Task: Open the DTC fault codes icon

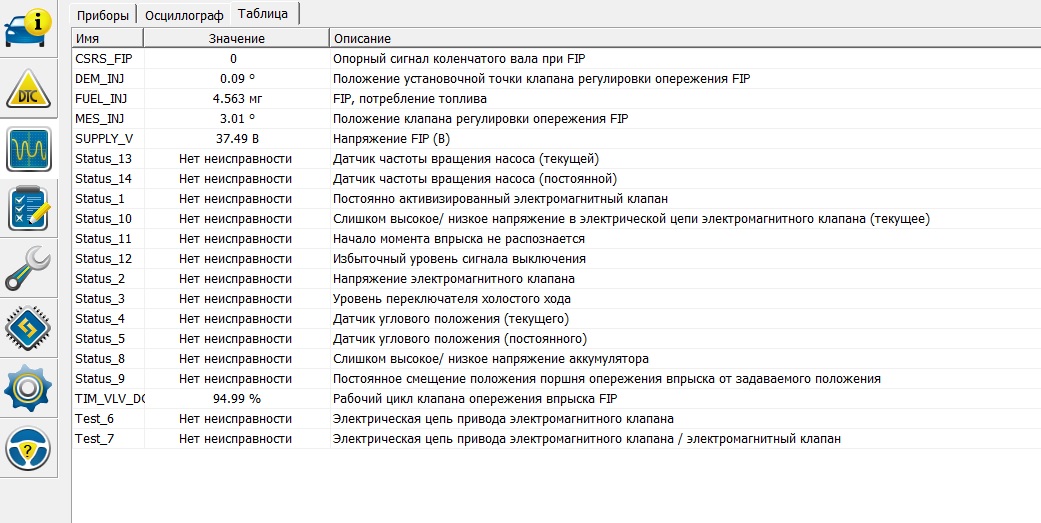Action: [x=29, y=89]
